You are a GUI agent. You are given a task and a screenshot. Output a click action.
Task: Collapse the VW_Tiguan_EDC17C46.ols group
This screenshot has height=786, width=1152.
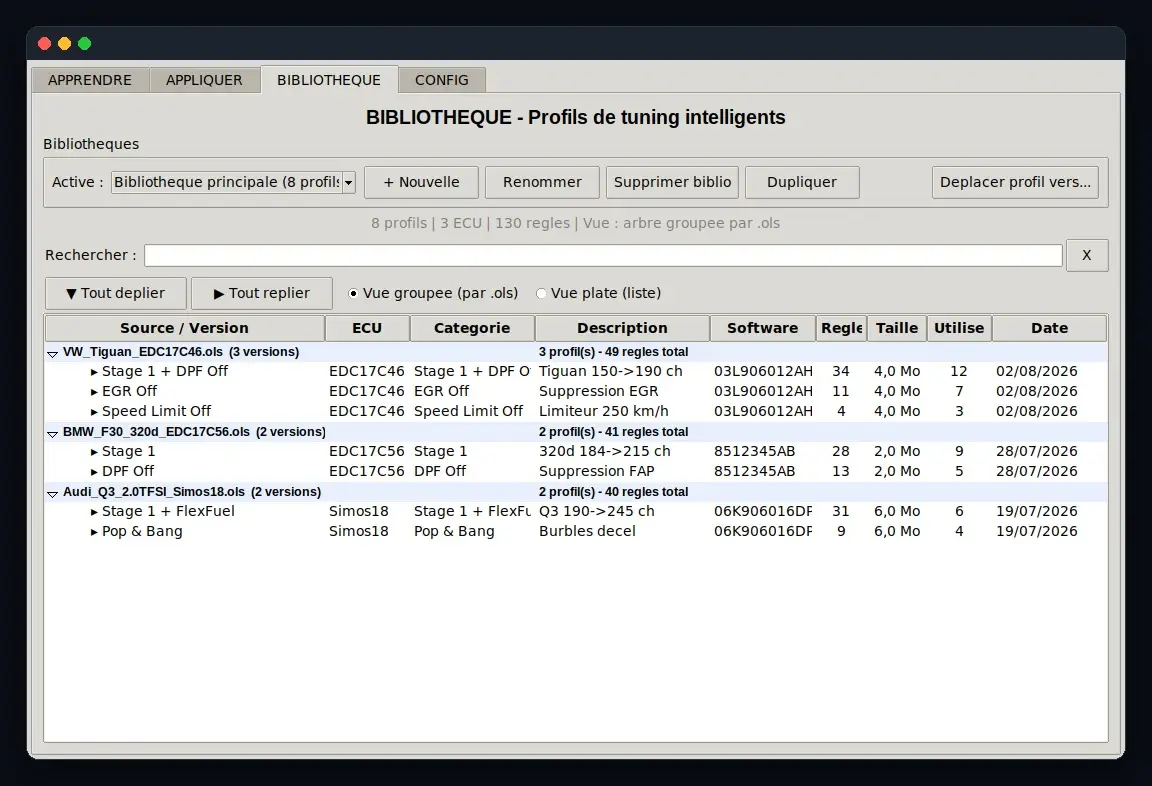coord(52,353)
